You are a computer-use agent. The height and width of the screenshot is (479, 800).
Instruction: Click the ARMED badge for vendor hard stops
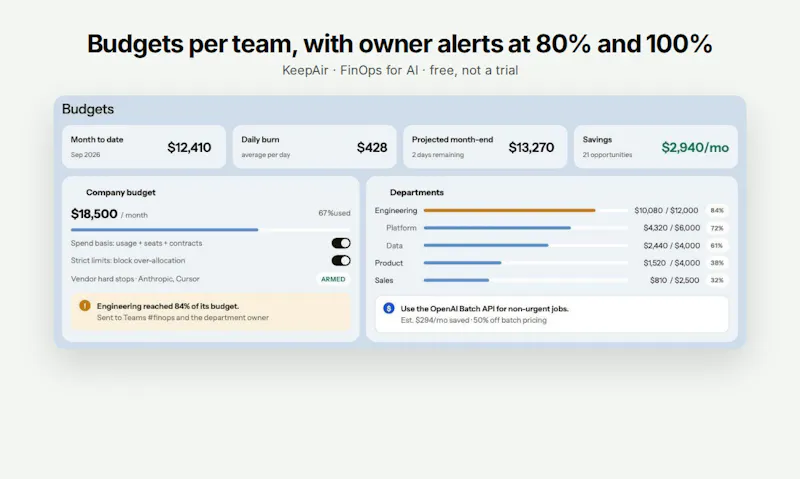333,279
